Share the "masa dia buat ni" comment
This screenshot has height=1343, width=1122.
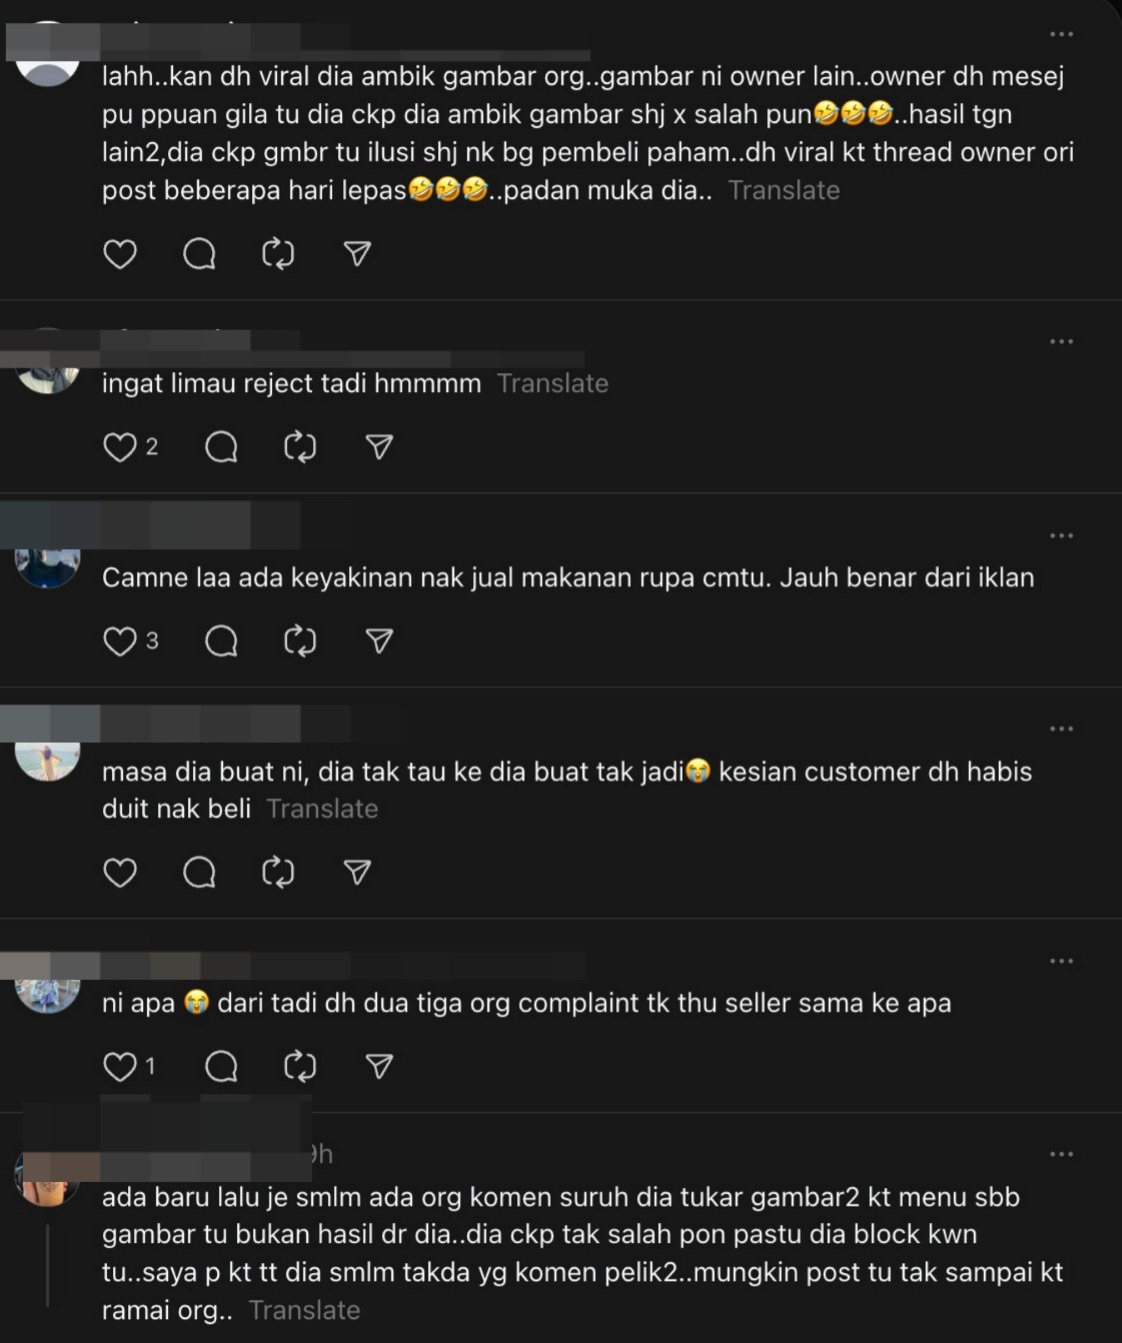[357, 873]
